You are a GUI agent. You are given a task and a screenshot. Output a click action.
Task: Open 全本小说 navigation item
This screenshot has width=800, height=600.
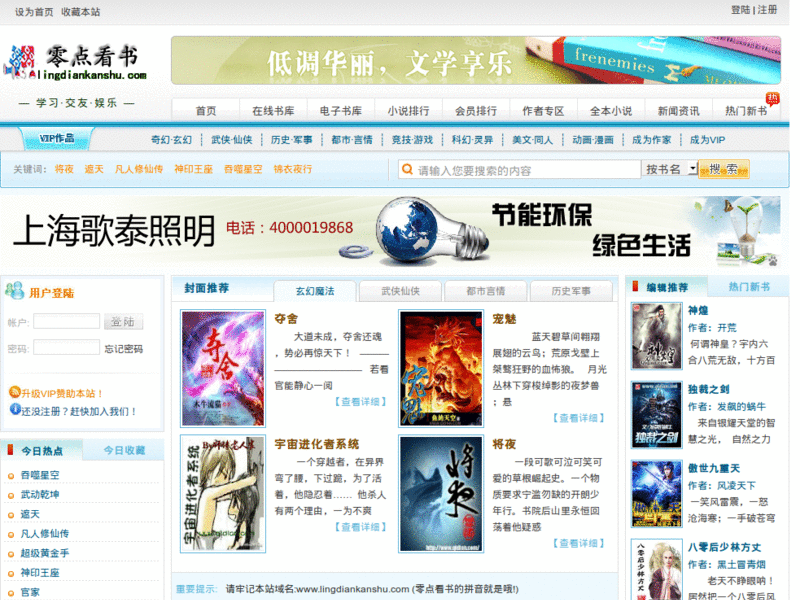point(611,111)
